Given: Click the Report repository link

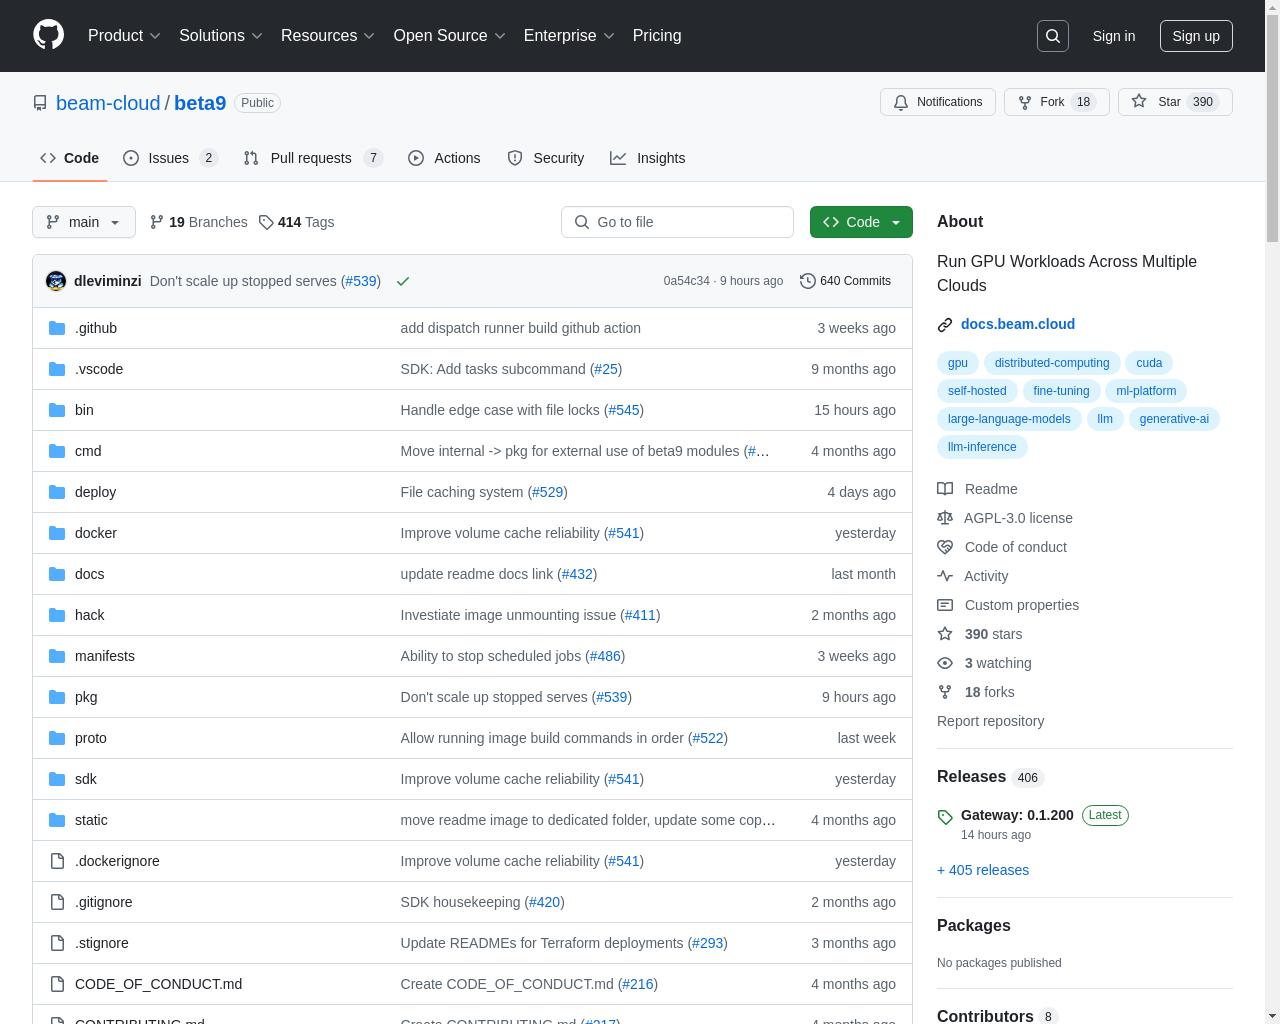Looking at the screenshot, I should pyautogui.click(x=990, y=721).
